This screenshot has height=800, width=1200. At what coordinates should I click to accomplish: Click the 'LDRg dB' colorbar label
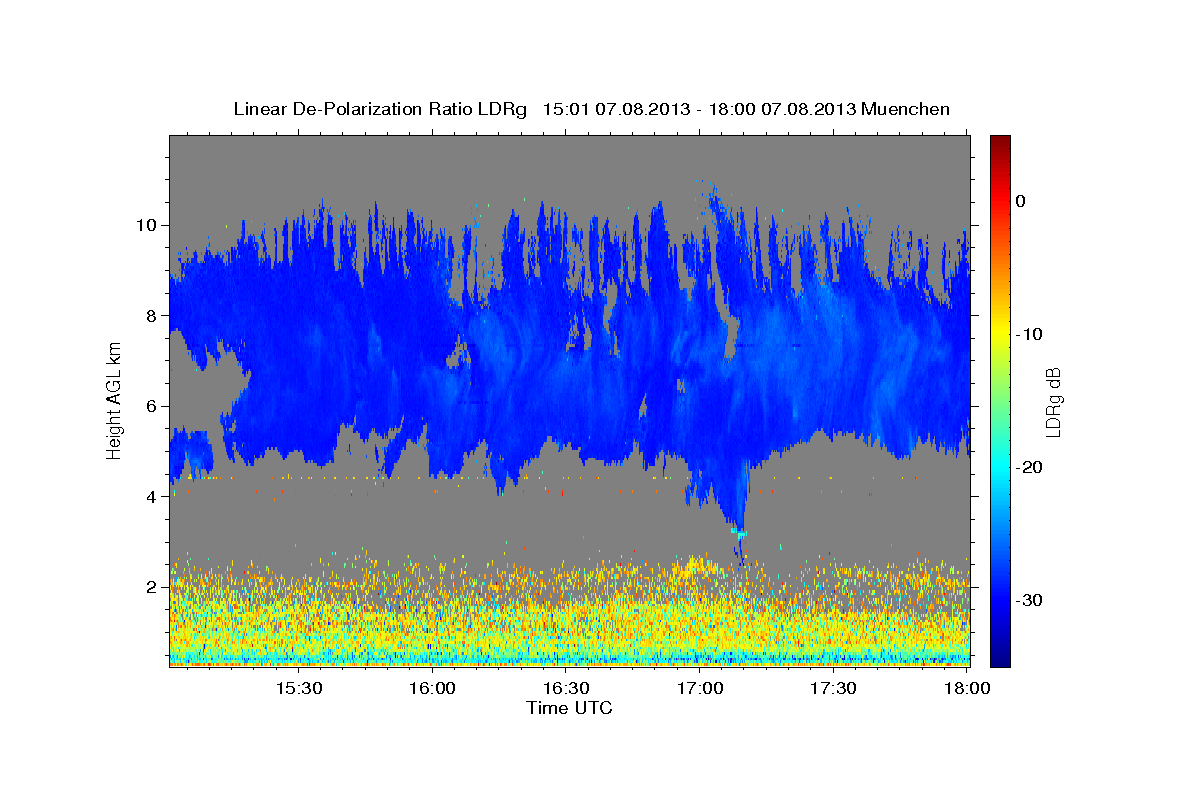point(1053,402)
